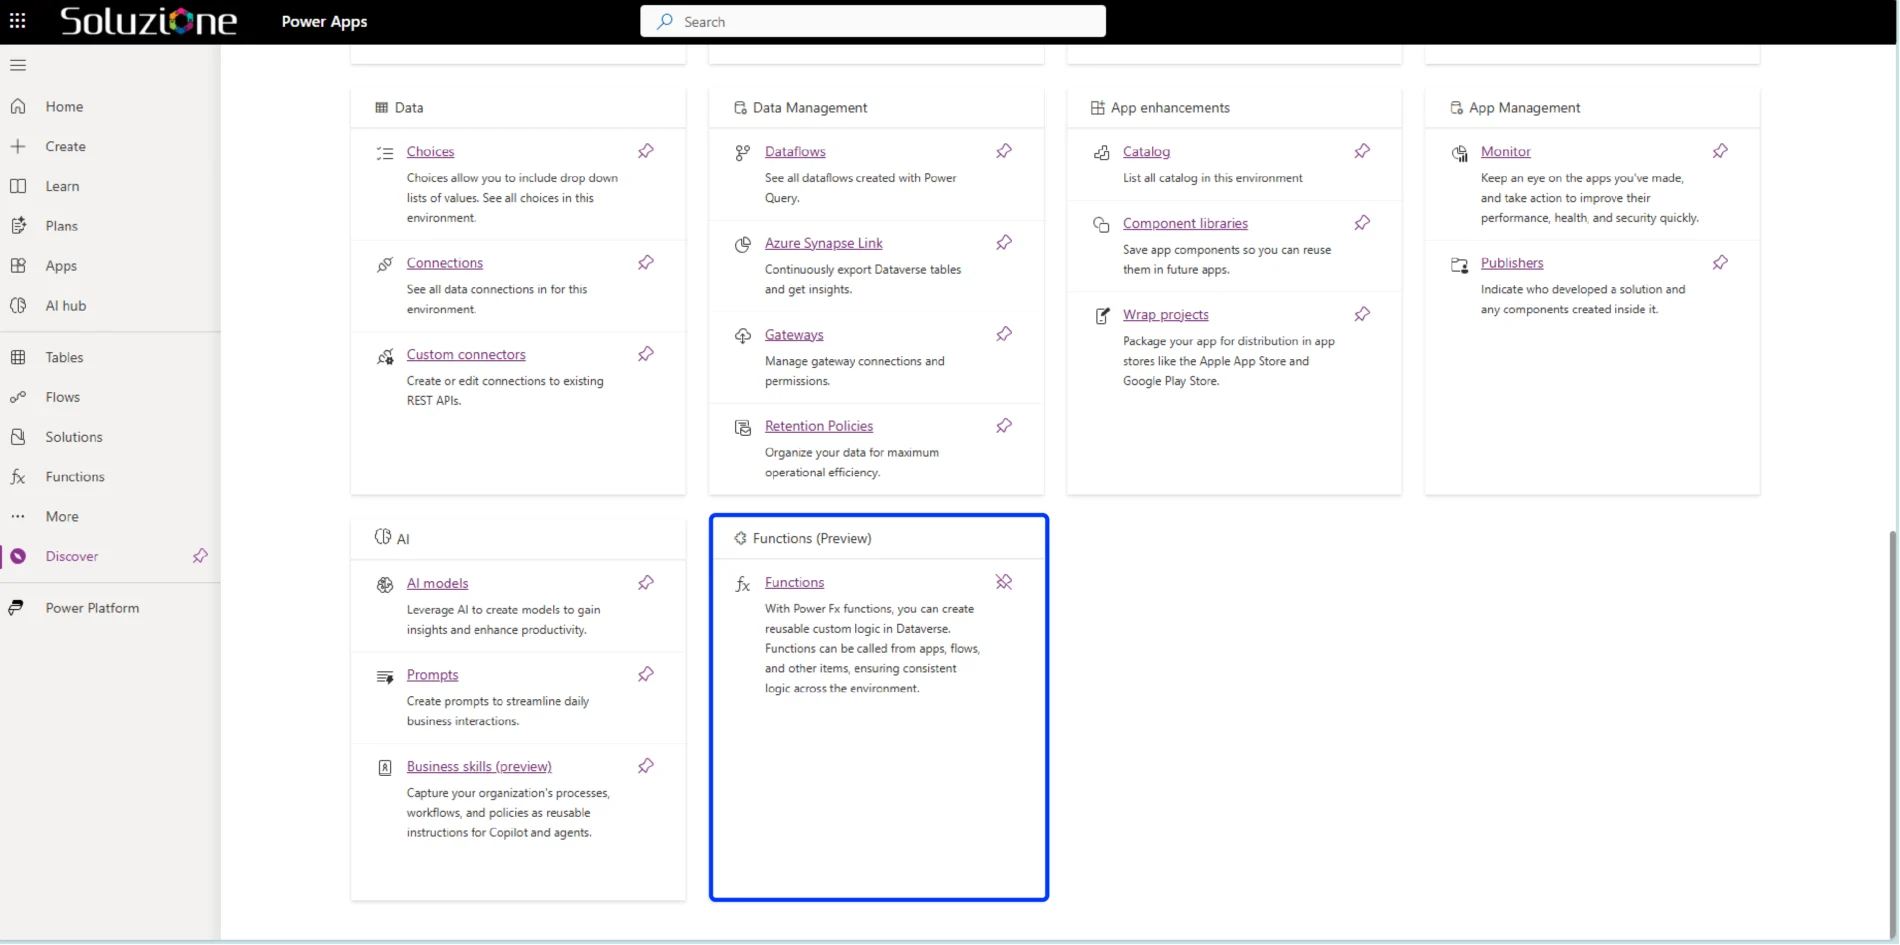Open the Custom connectors link
1900x945 pixels.
click(466, 355)
